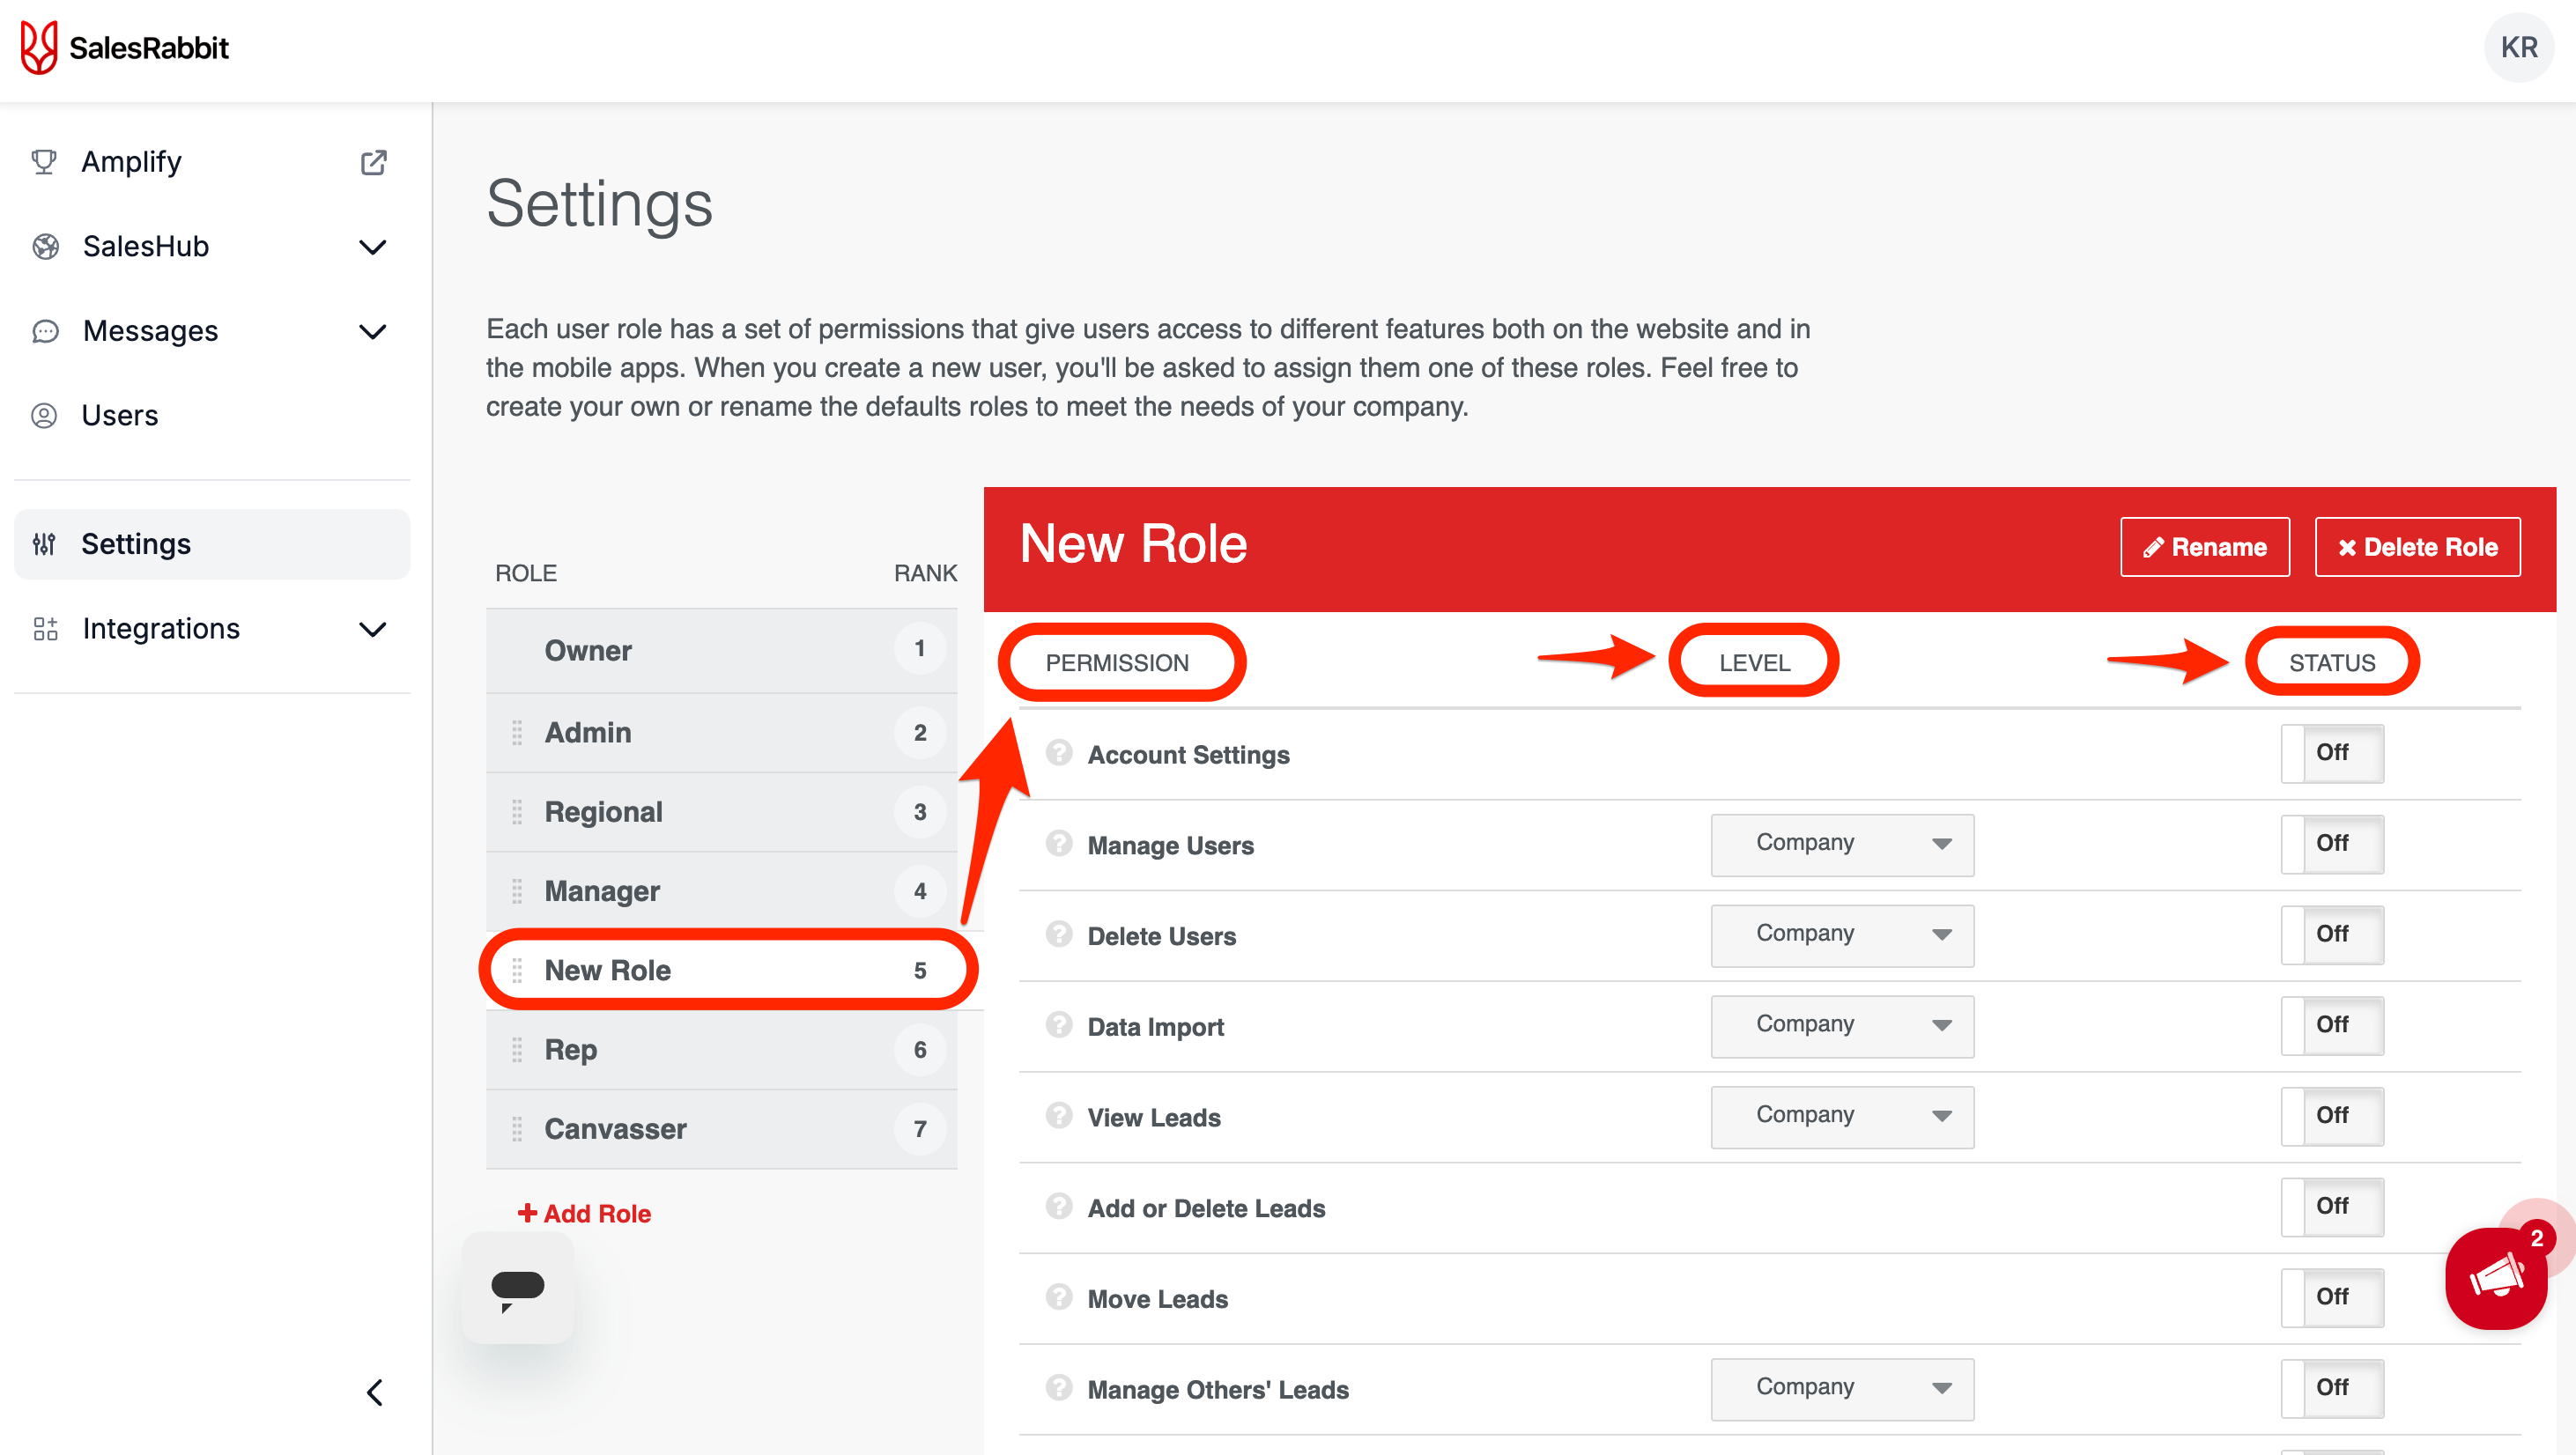The width and height of the screenshot is (2576, 1455).
Task: Click the Add Role link
Action: click(585, 1213)
